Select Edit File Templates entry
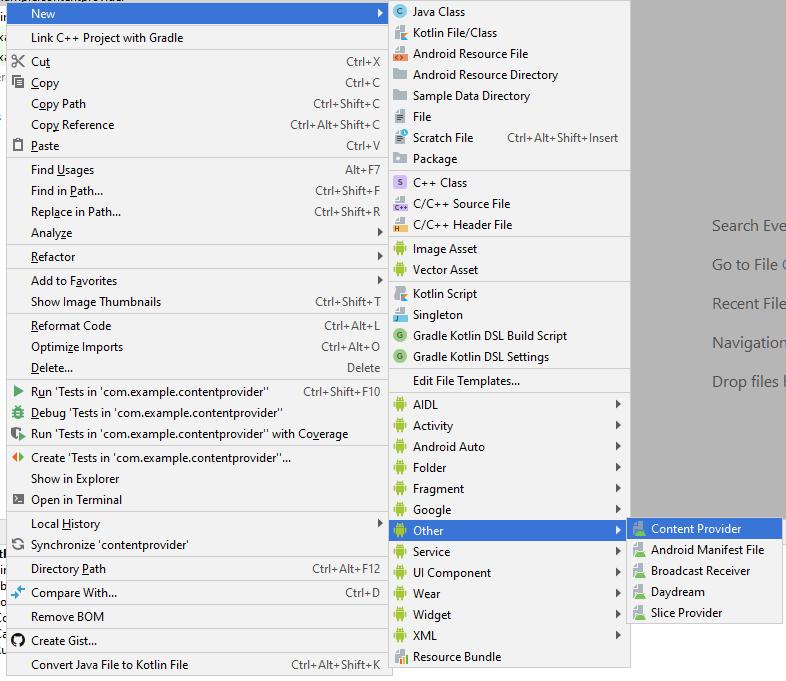This screenshot has height=681, width=786. coord(466,381)
